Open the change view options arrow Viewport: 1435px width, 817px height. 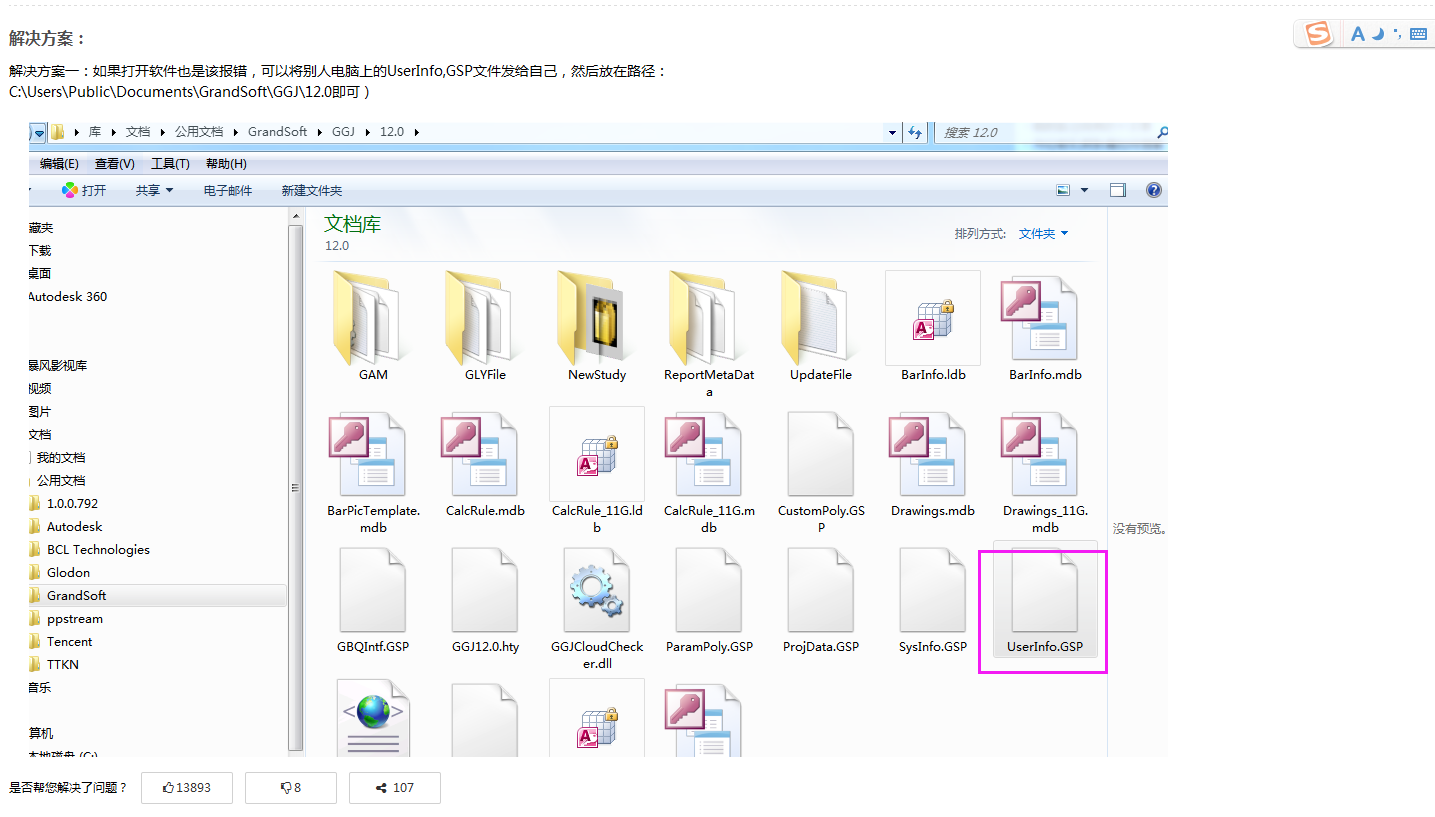(x=1084, y=190)
